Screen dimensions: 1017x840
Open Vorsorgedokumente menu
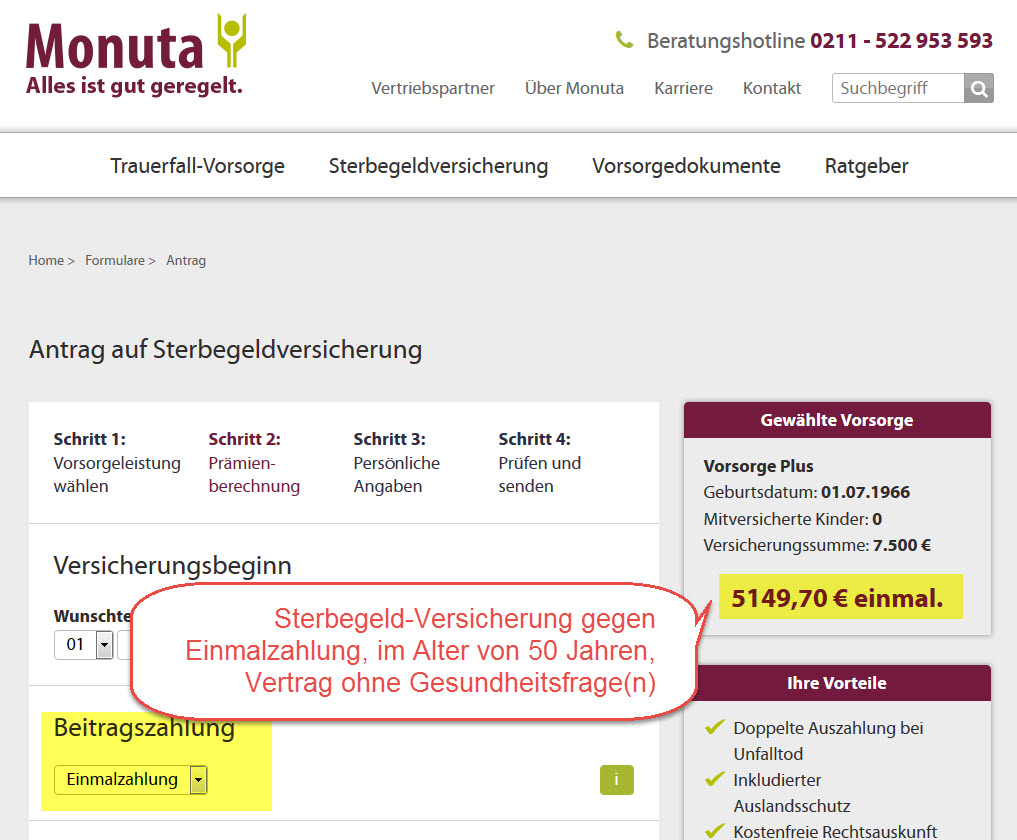click(x=686, y=166)
